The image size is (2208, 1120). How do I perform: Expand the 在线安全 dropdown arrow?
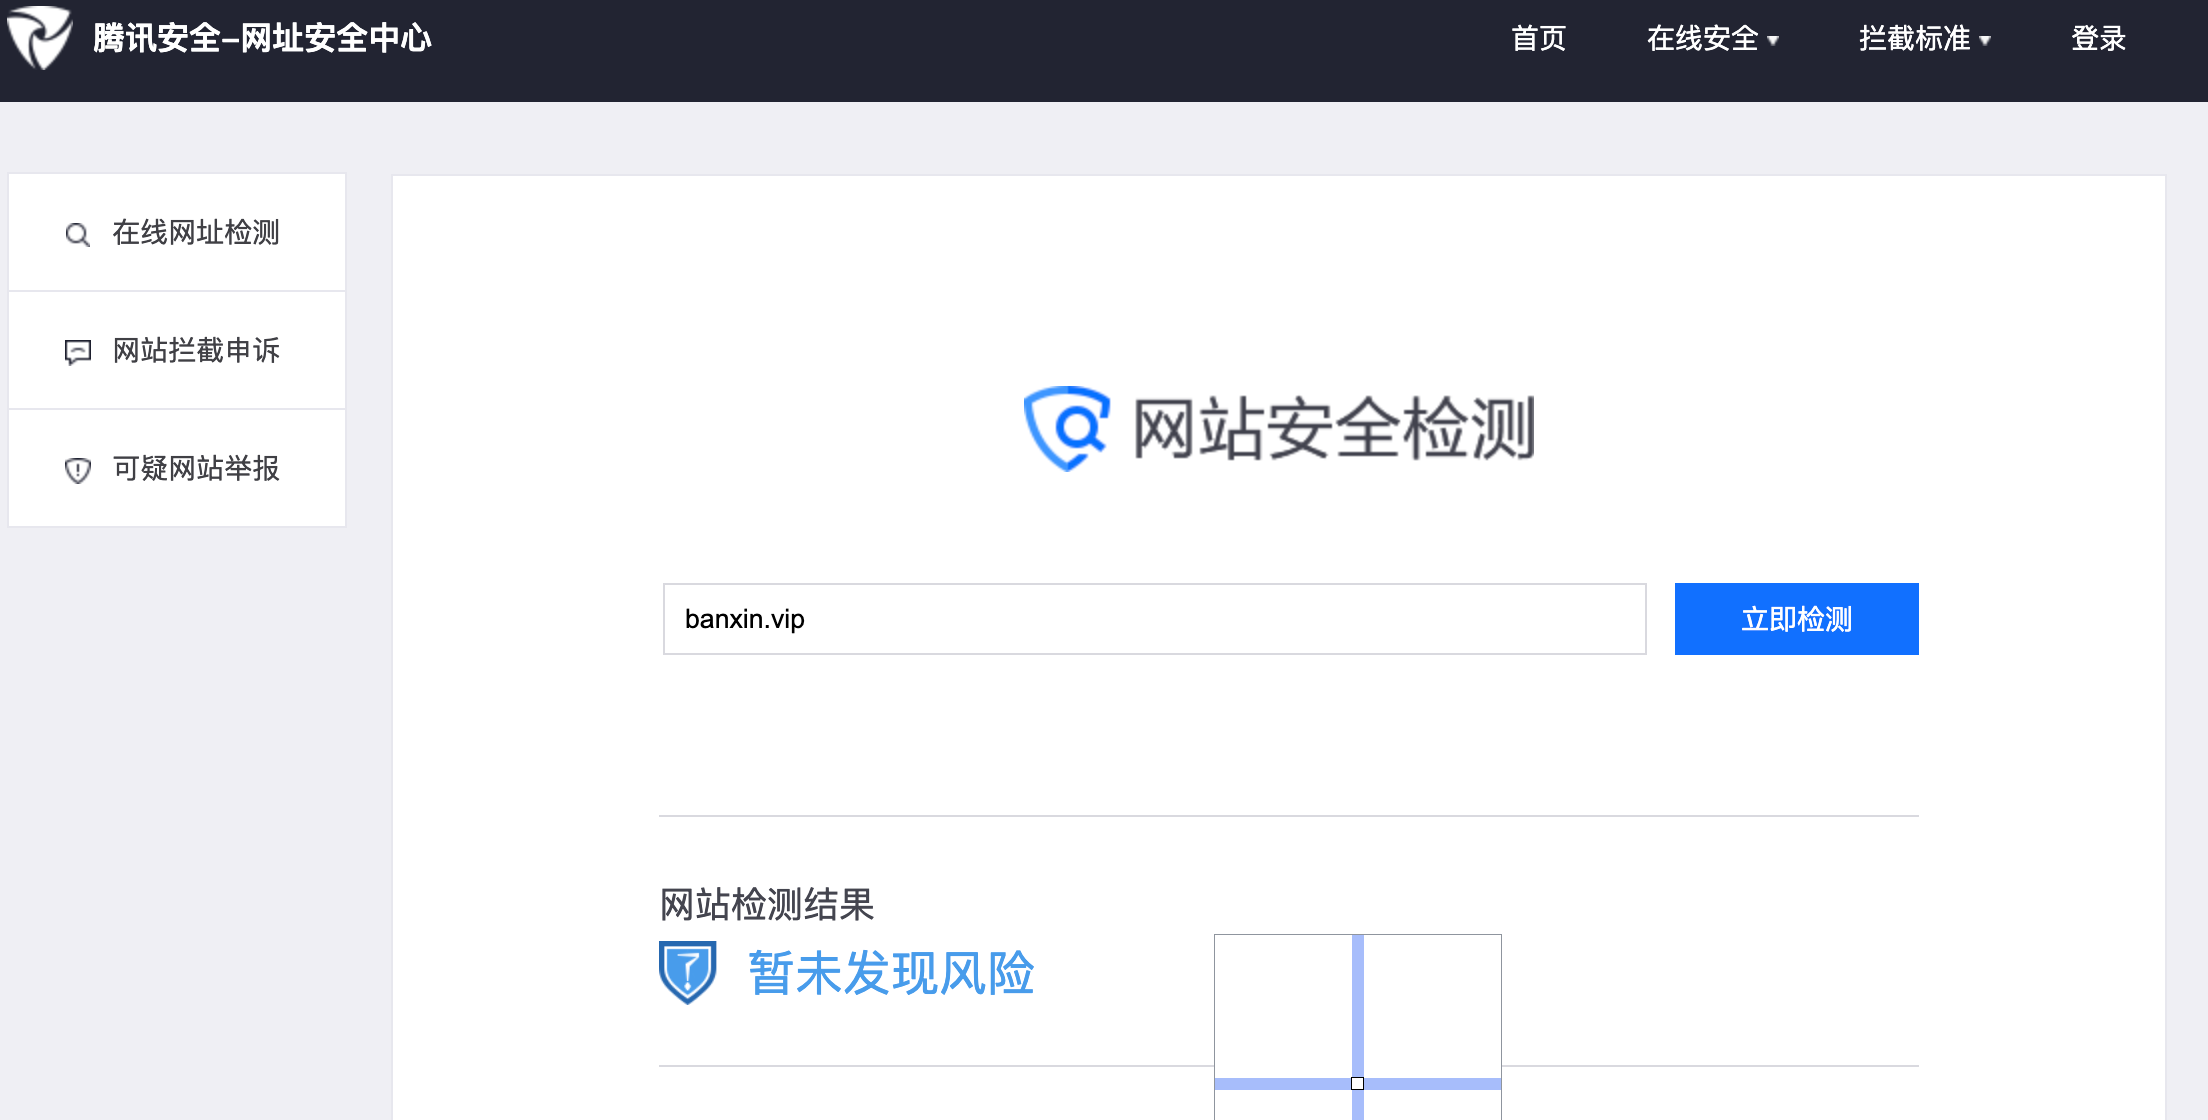click(x=1773, y=41)
